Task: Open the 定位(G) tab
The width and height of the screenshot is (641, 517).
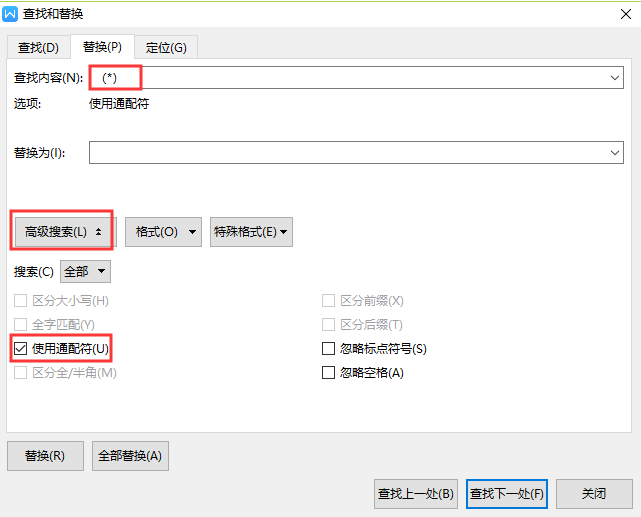Action: click(x=166, y=48)
